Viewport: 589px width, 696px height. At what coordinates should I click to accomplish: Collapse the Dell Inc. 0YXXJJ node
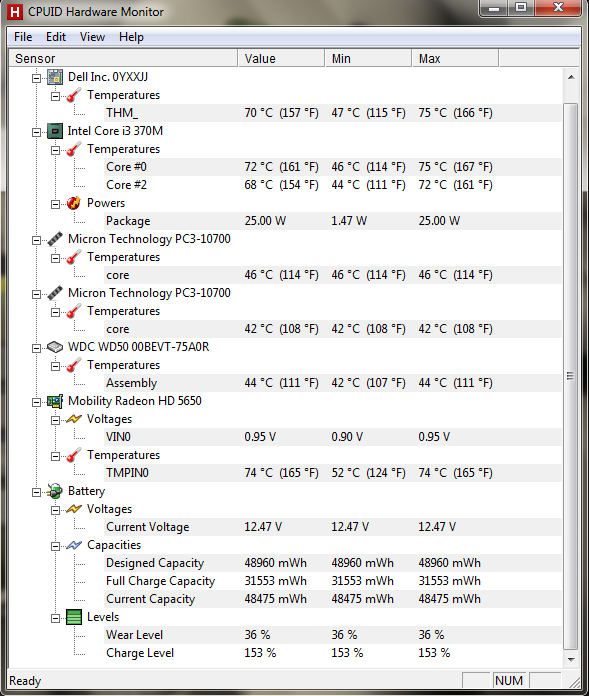(36, 79)
